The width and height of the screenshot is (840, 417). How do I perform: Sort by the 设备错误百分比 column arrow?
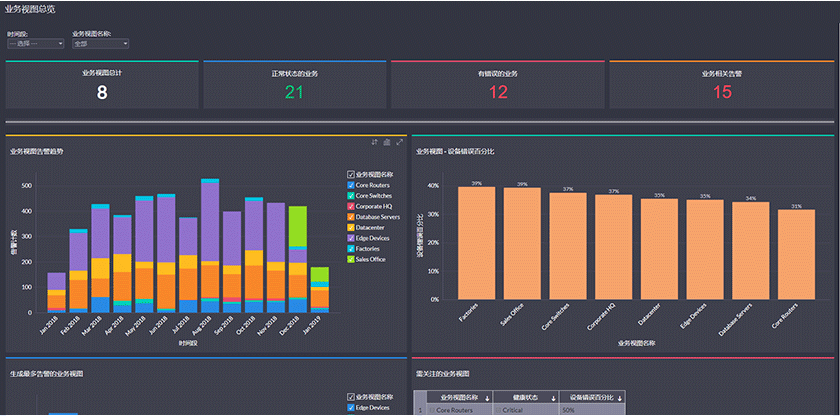tap(617, 398)
